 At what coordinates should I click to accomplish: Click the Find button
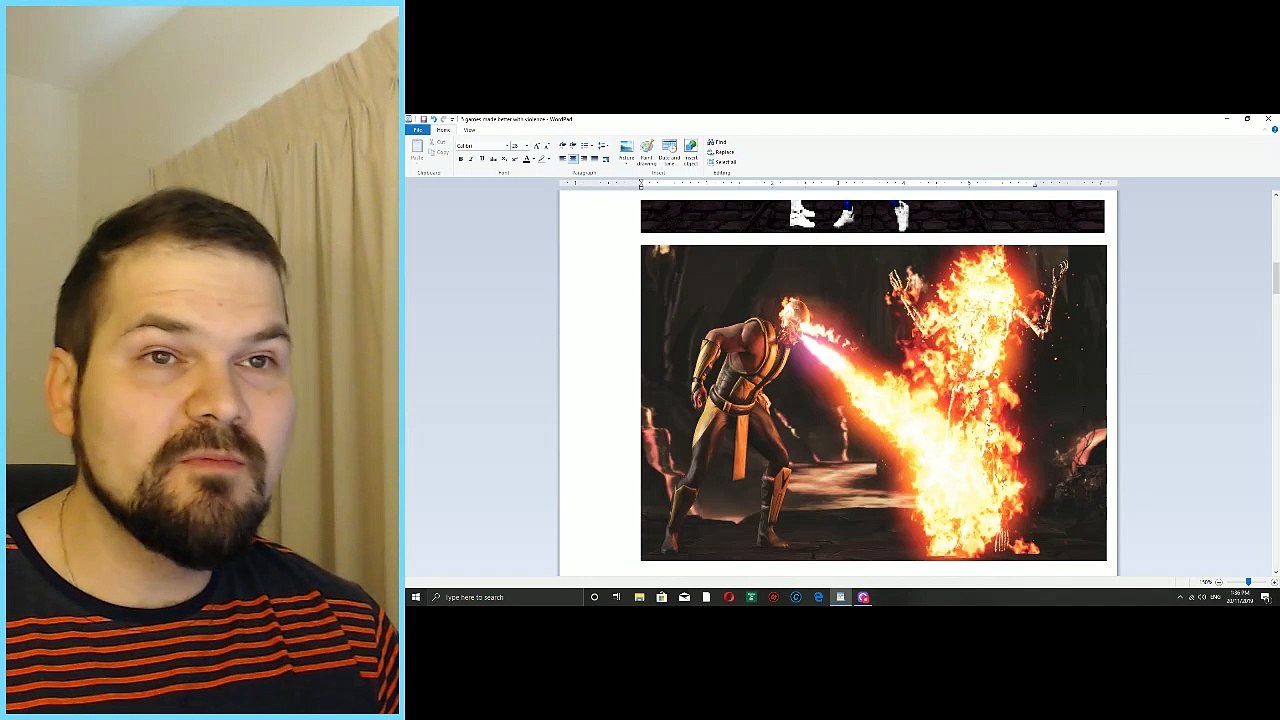point(716,142)
